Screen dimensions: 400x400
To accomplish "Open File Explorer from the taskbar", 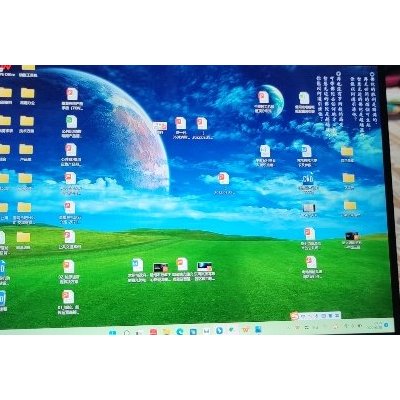I will point(166,332).
